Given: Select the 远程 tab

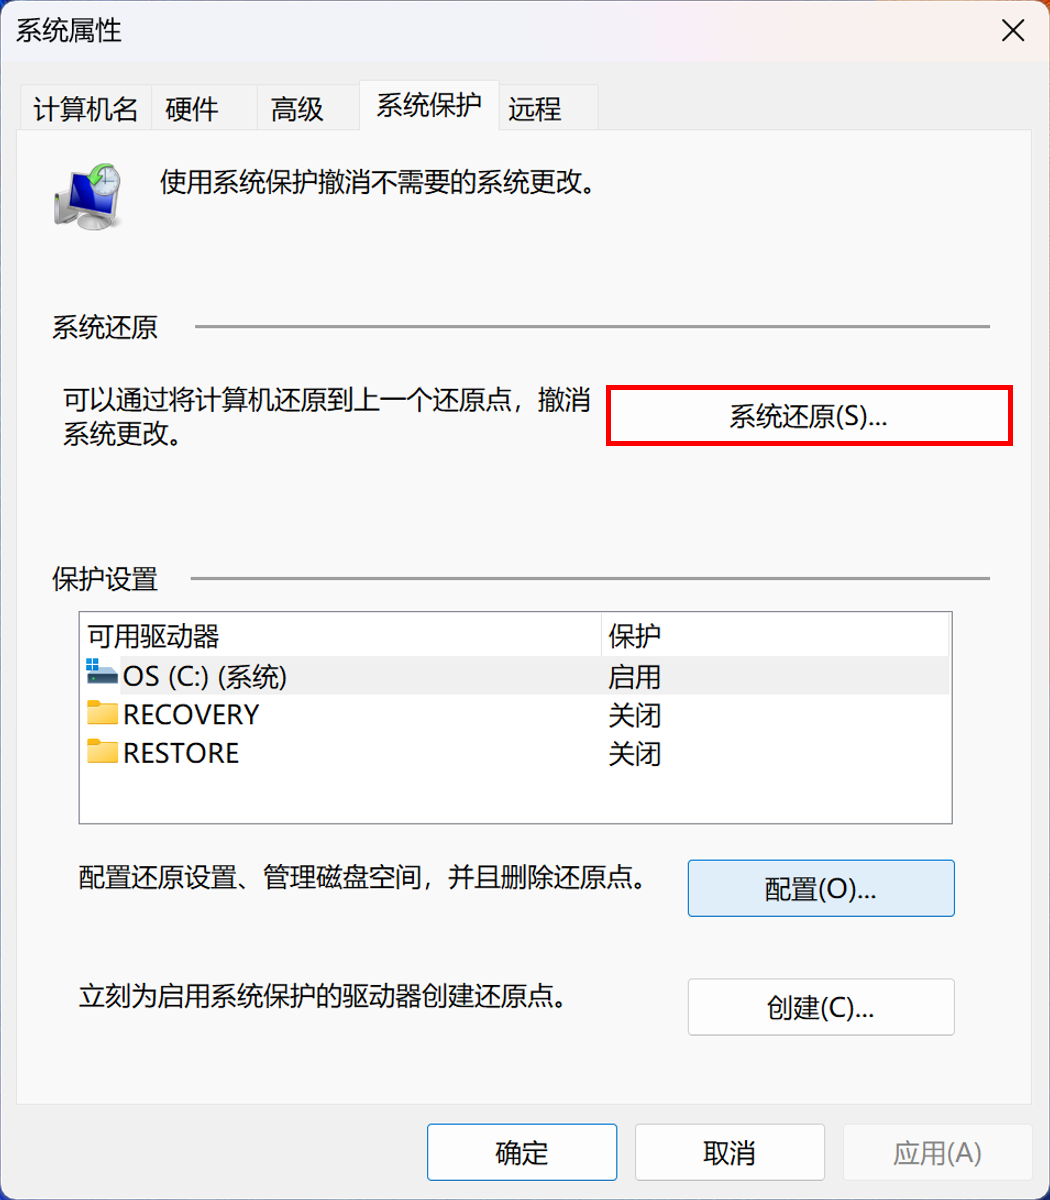Looking at the screenshot, I should tap(535, 109).
